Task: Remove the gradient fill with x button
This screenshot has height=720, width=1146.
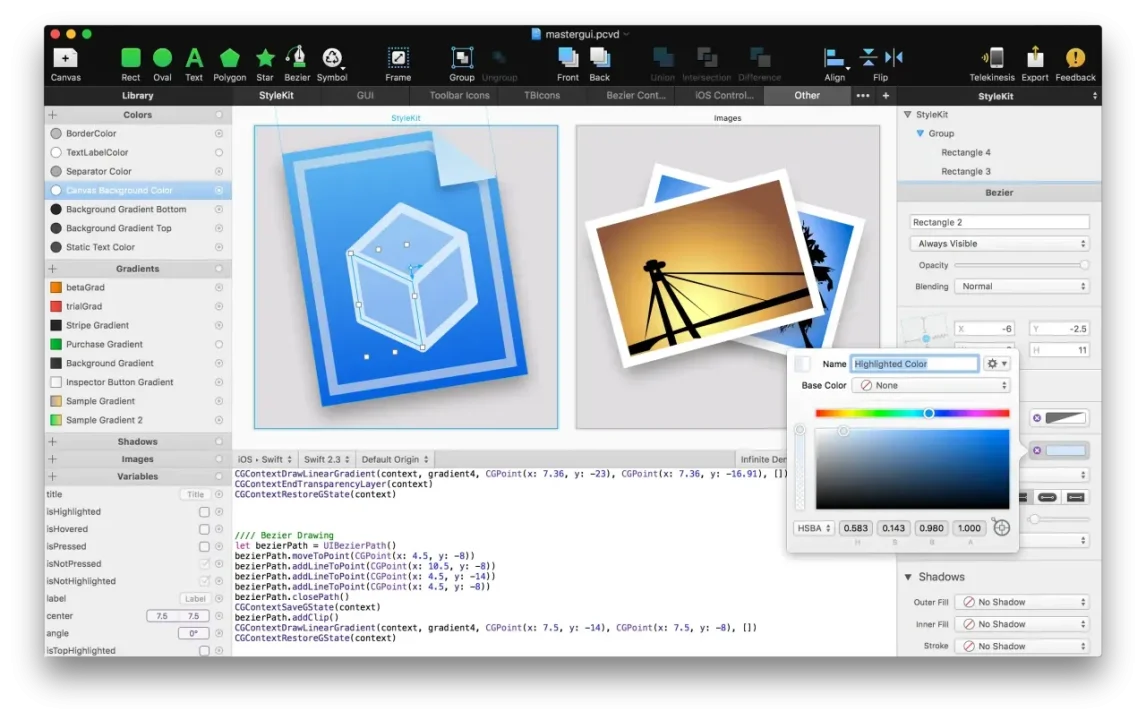Action: [x=1037, y=418]
